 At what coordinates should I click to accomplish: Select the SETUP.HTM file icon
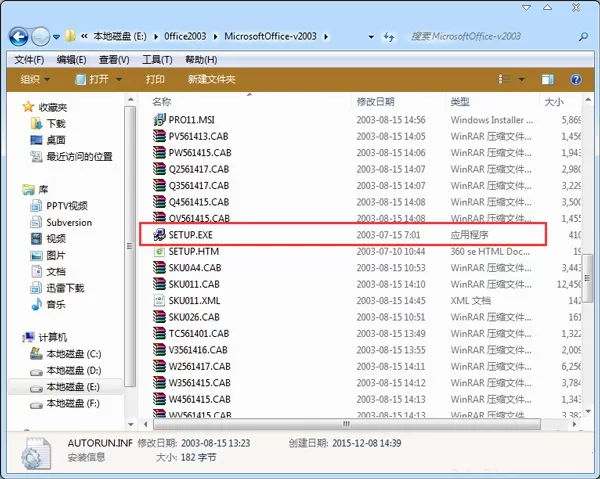click(159, 251)
